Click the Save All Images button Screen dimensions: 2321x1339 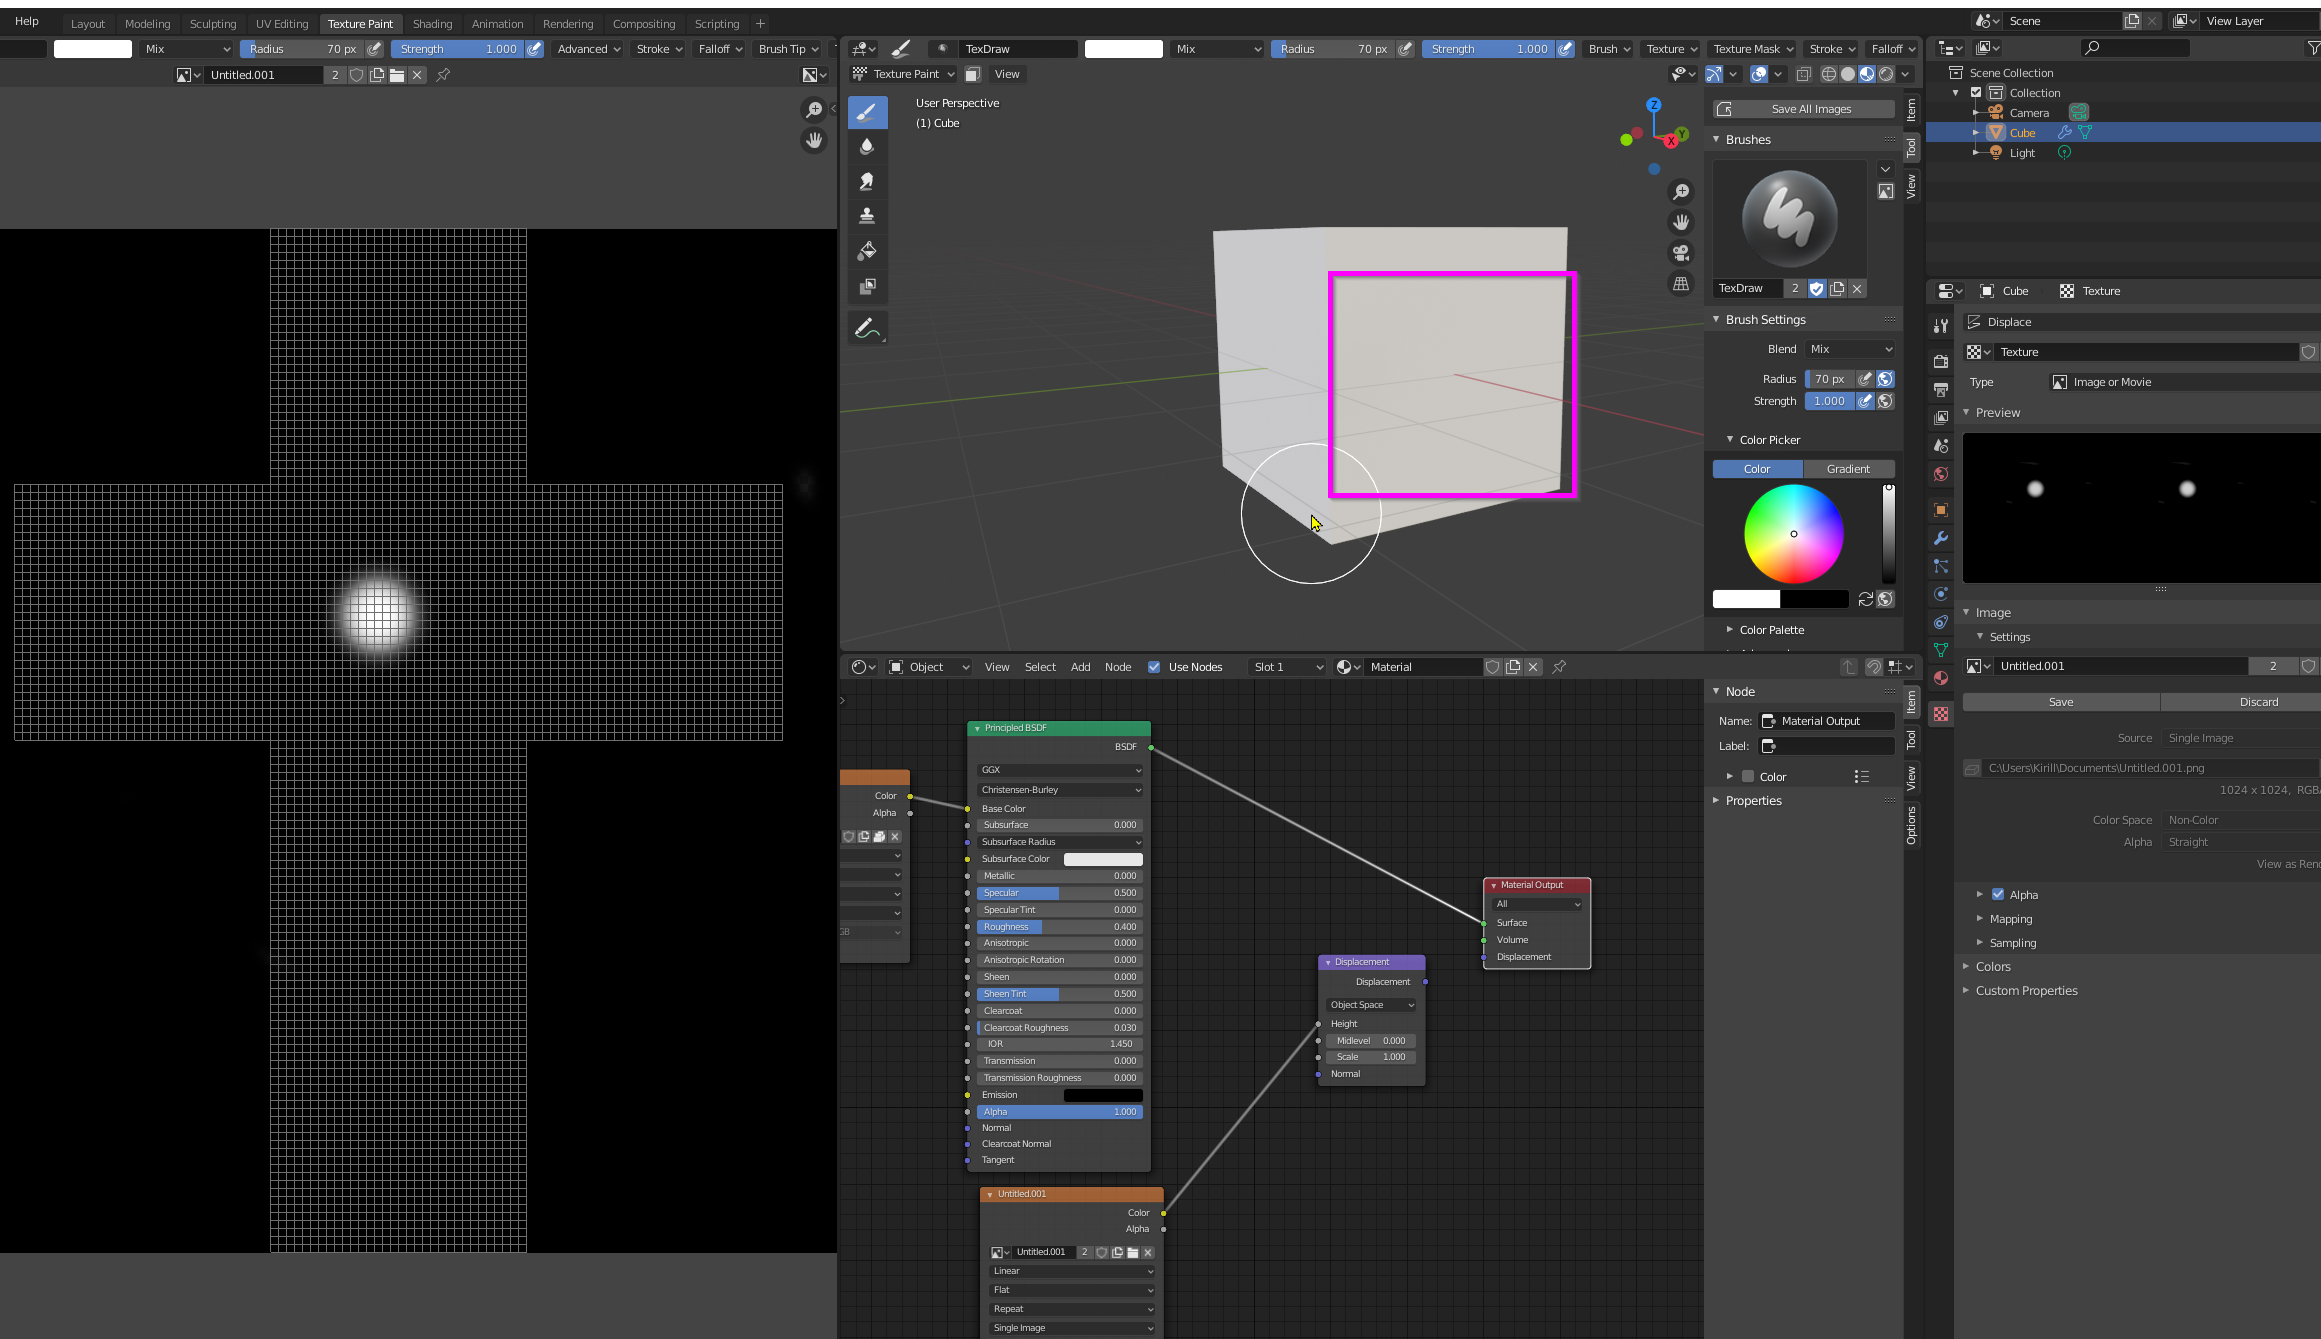coord(1805,109)
